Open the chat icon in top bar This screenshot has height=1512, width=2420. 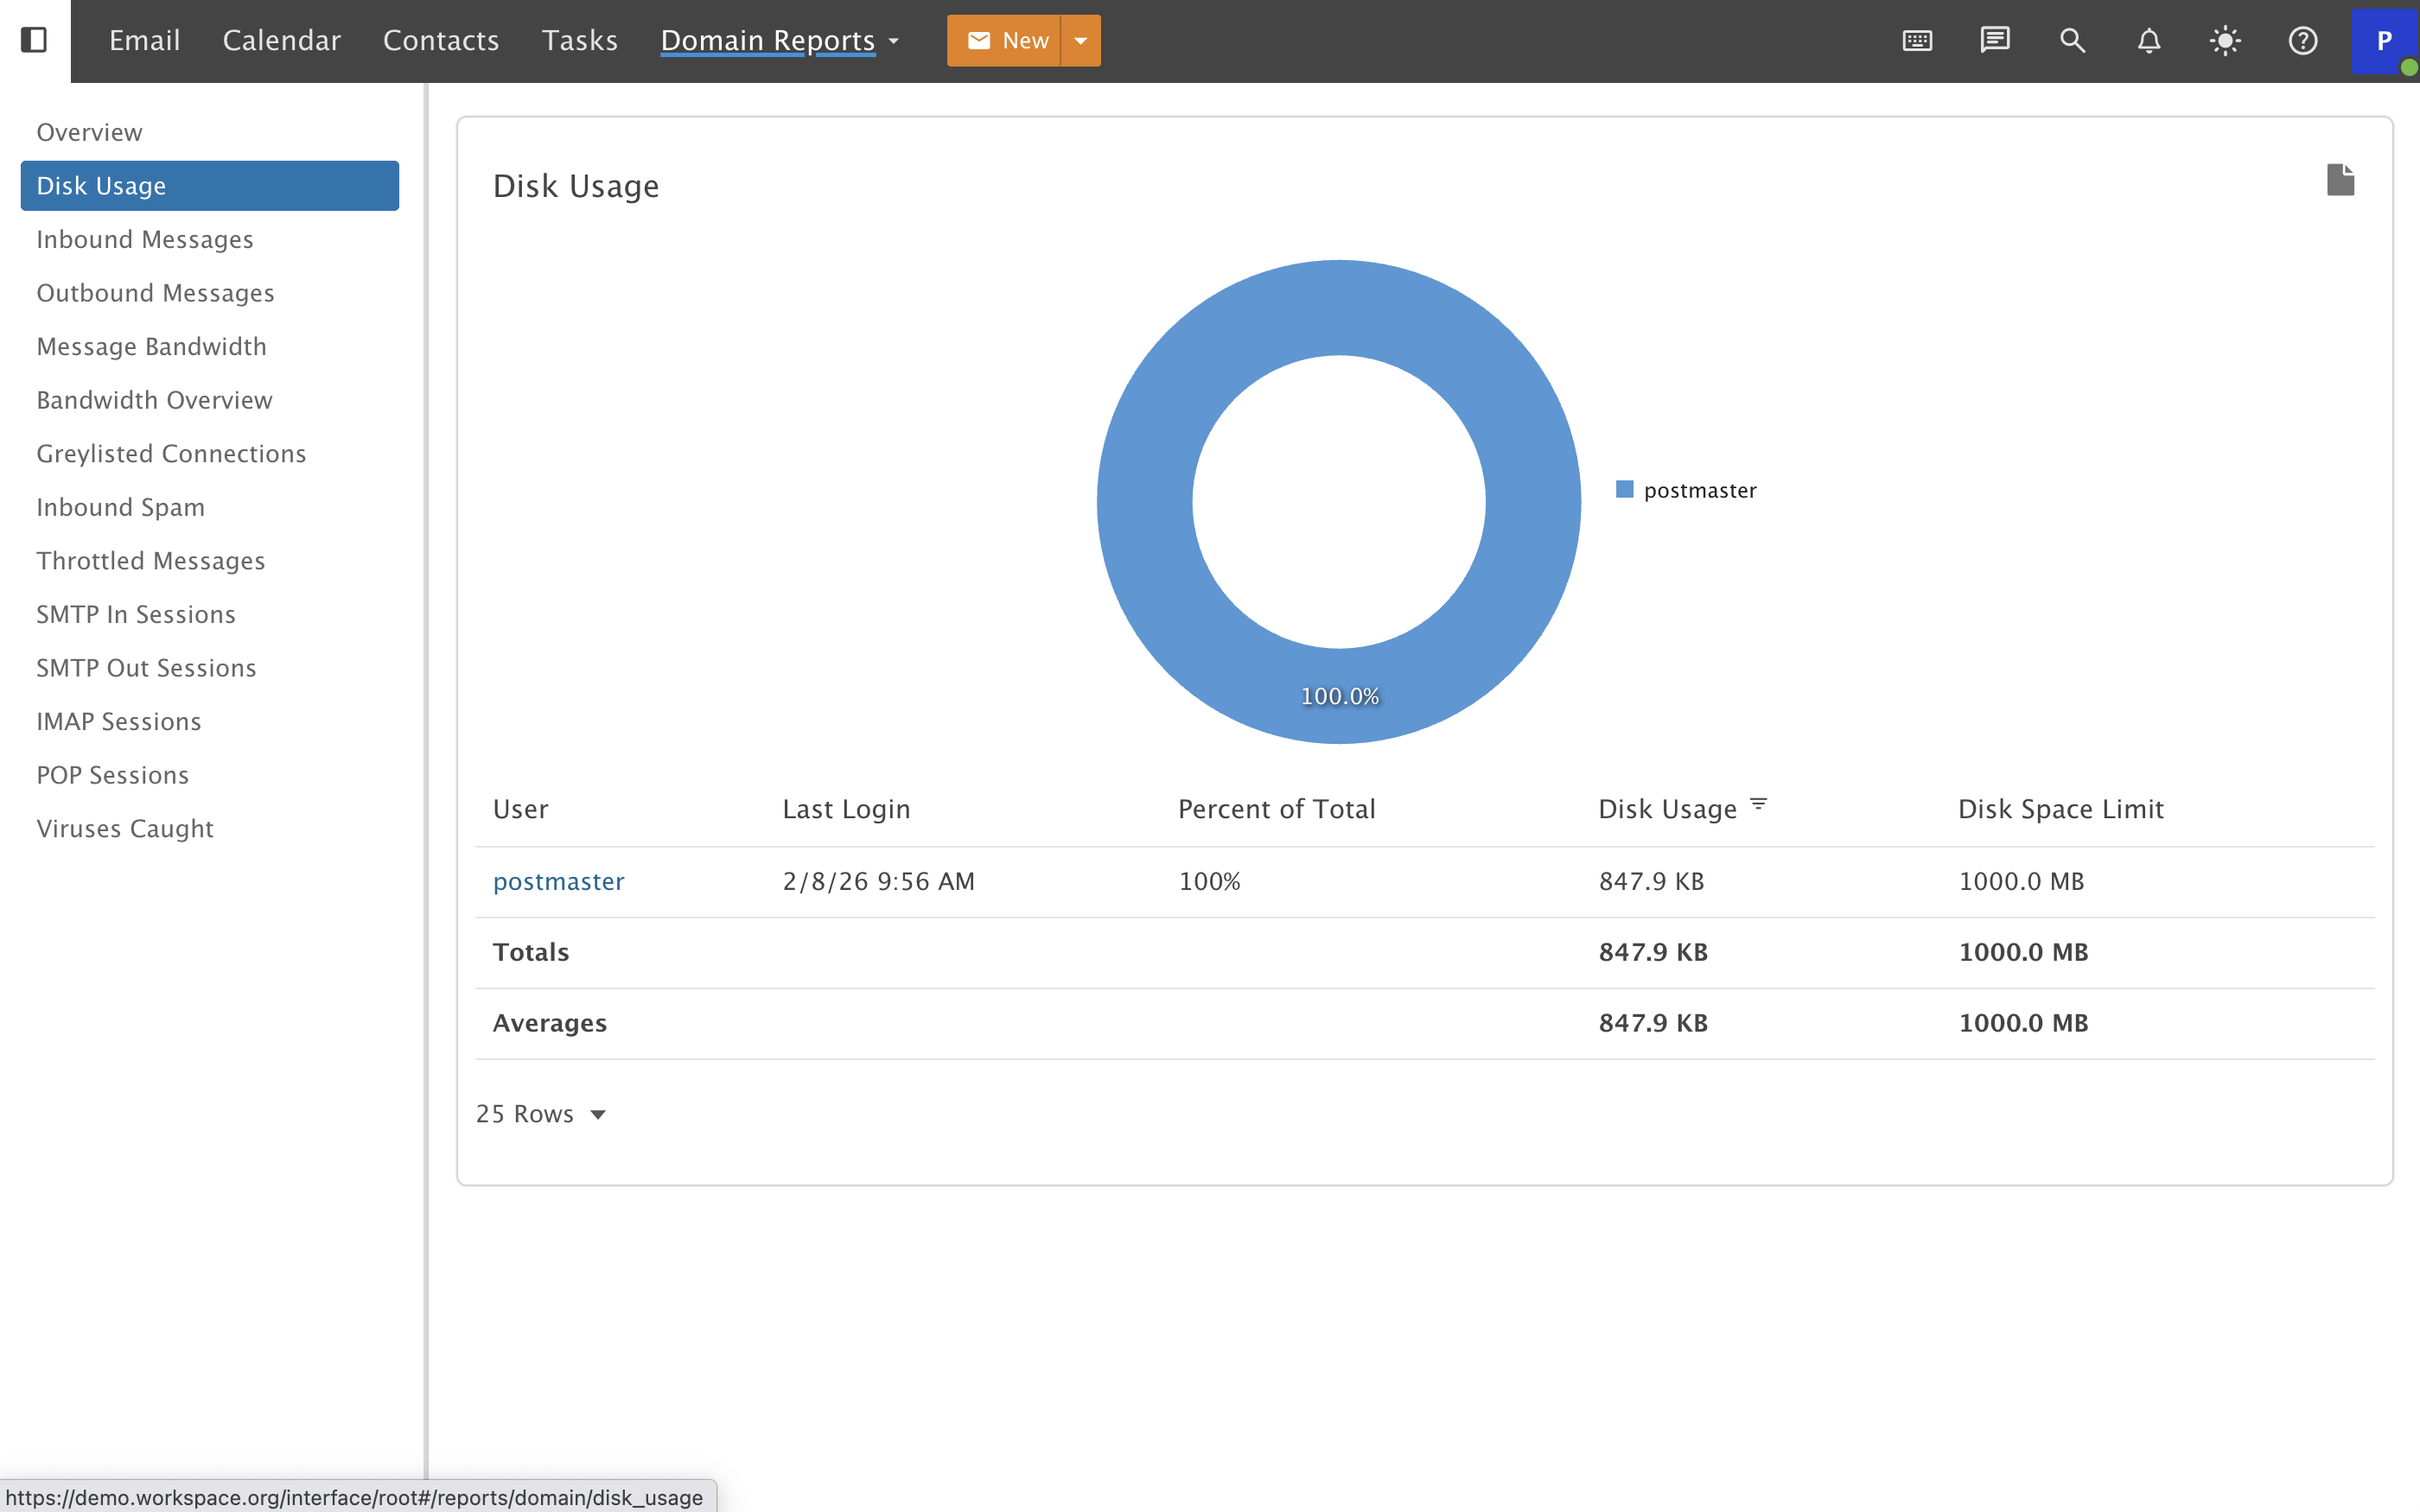click(x=1994, y=40)
